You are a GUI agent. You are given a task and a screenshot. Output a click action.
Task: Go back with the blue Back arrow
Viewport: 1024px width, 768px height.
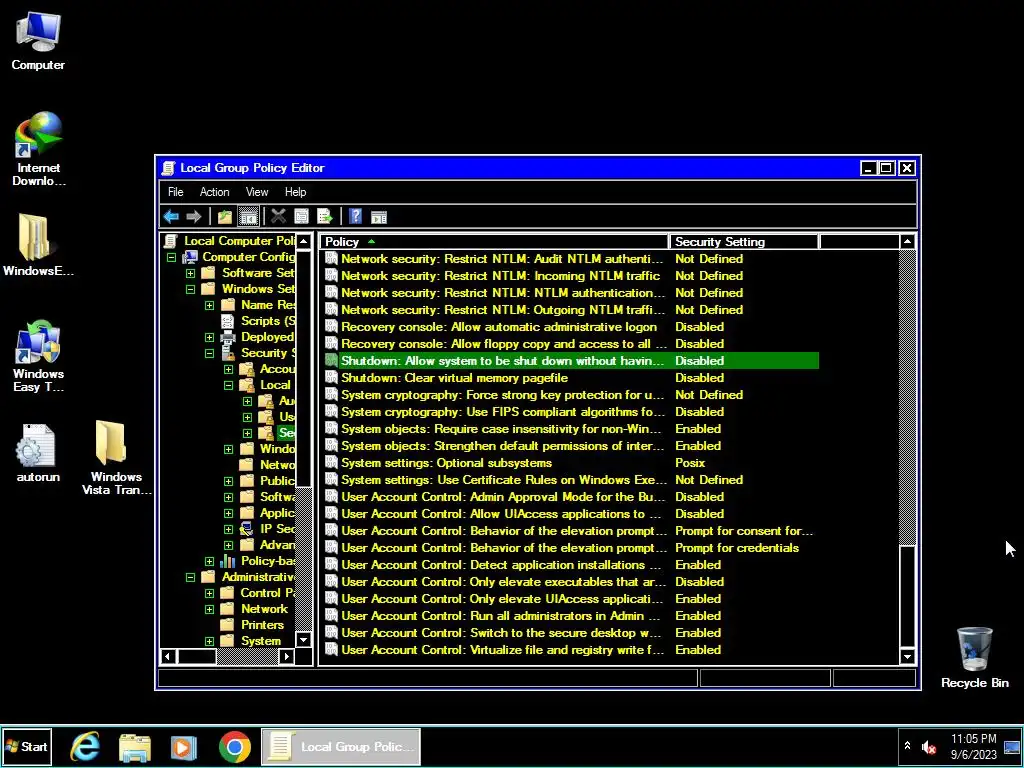click(x=171, y=216)
